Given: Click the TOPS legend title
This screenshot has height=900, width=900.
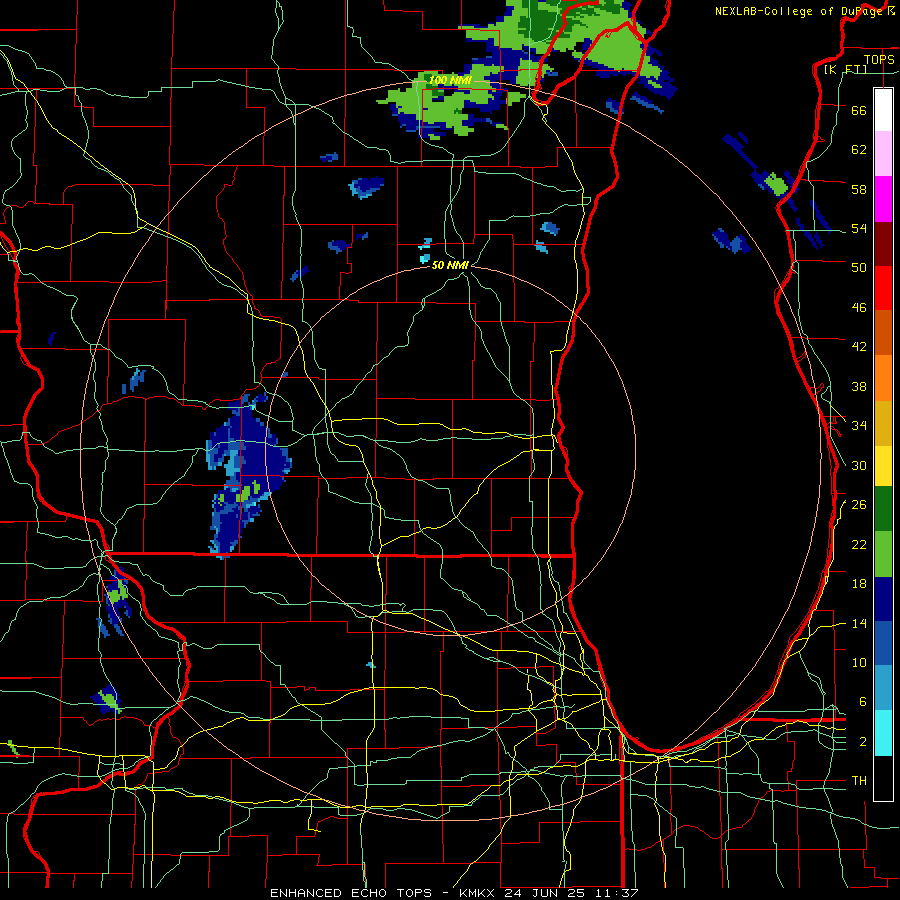Looking at the screenshot, I should coord(879,60).
